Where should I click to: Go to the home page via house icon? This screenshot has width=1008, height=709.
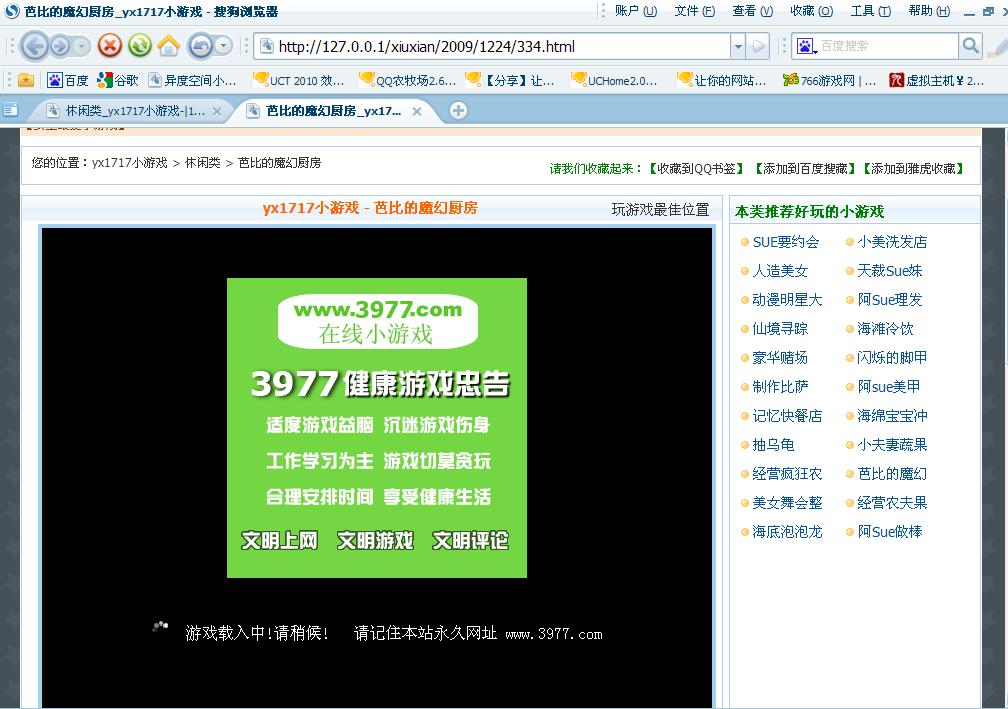pos(168,46)
